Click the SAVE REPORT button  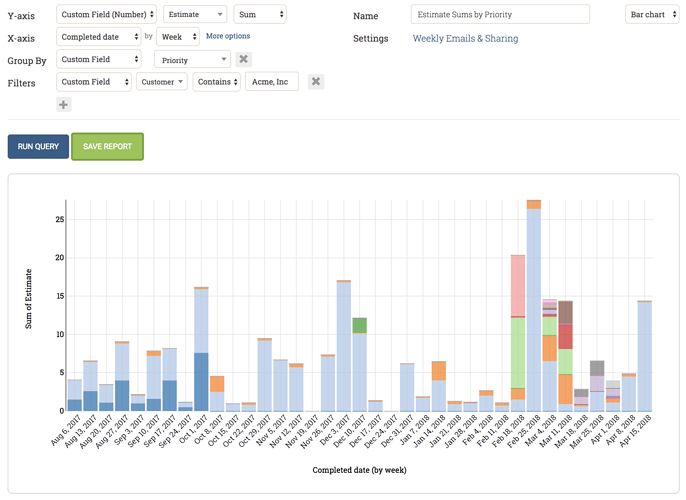(x=107, y=147)
